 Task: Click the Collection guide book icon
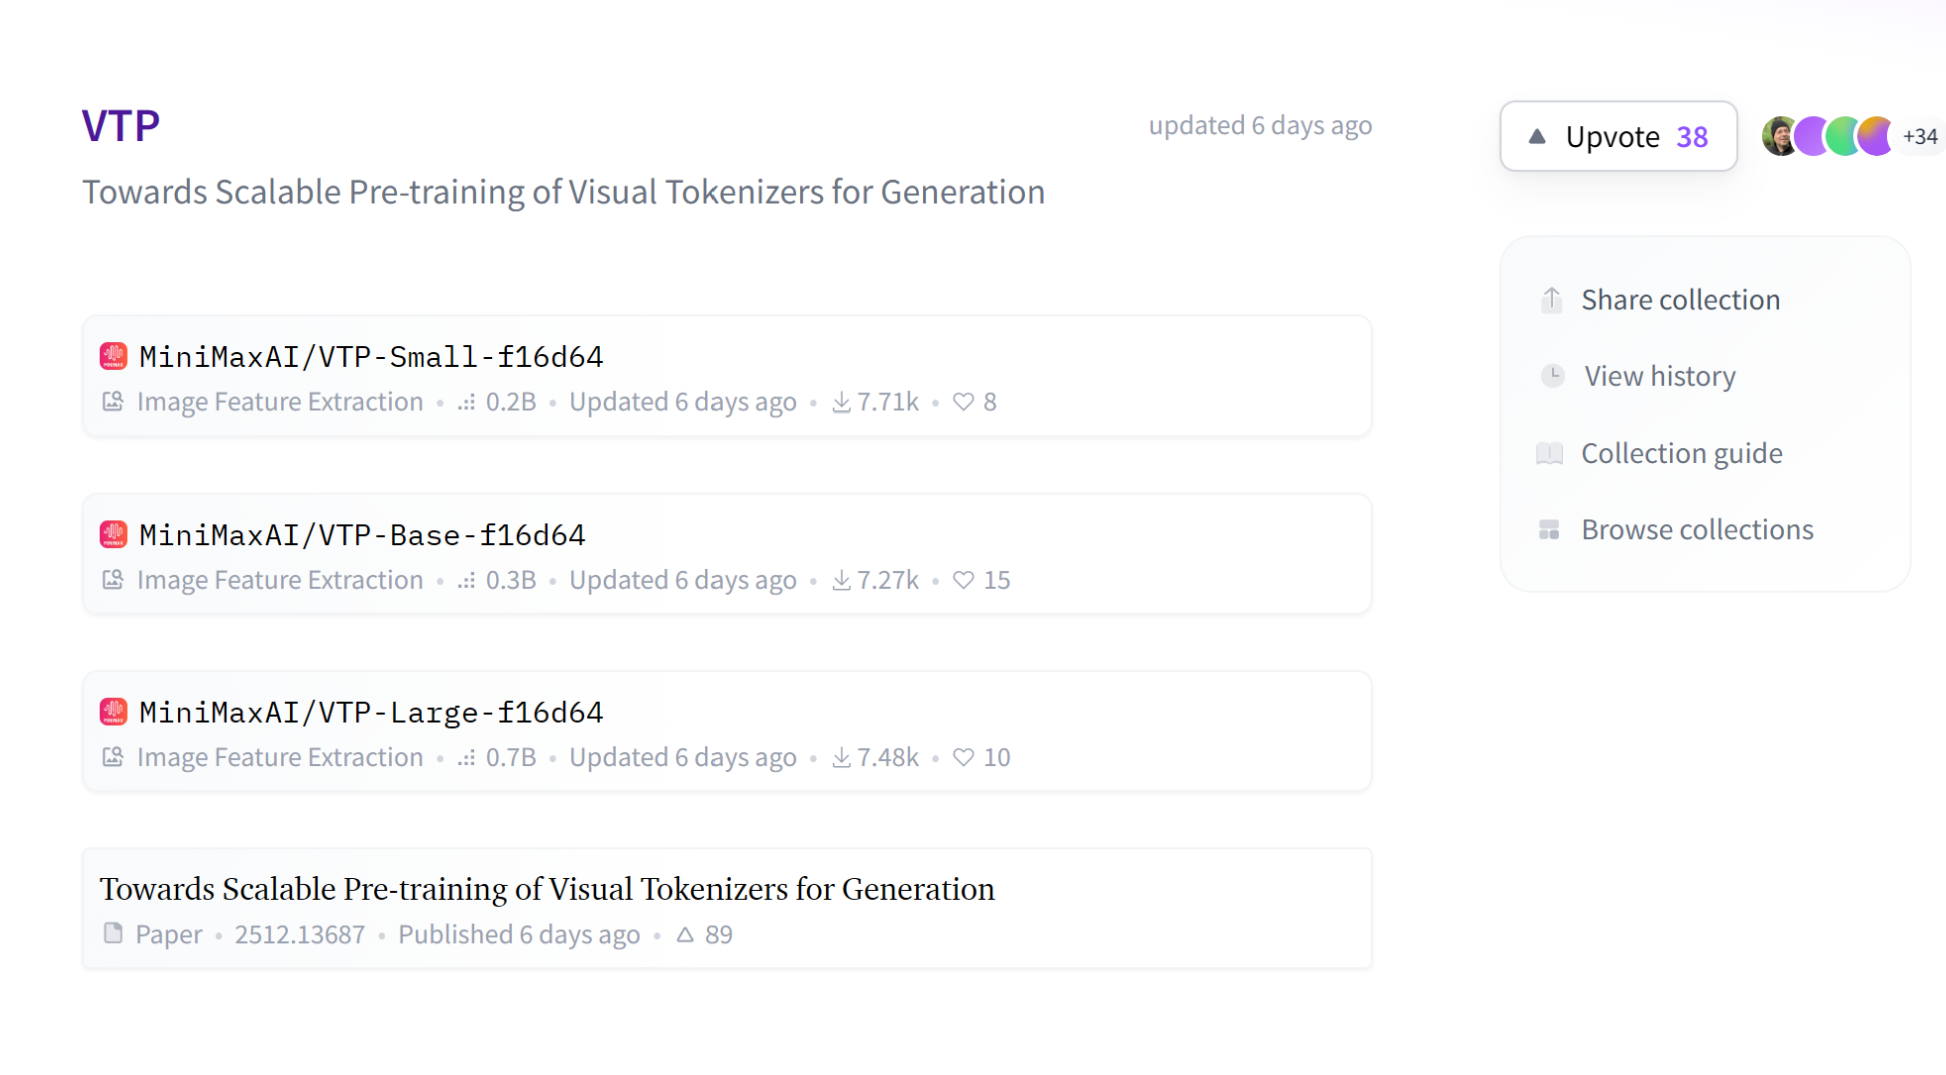1549,453
